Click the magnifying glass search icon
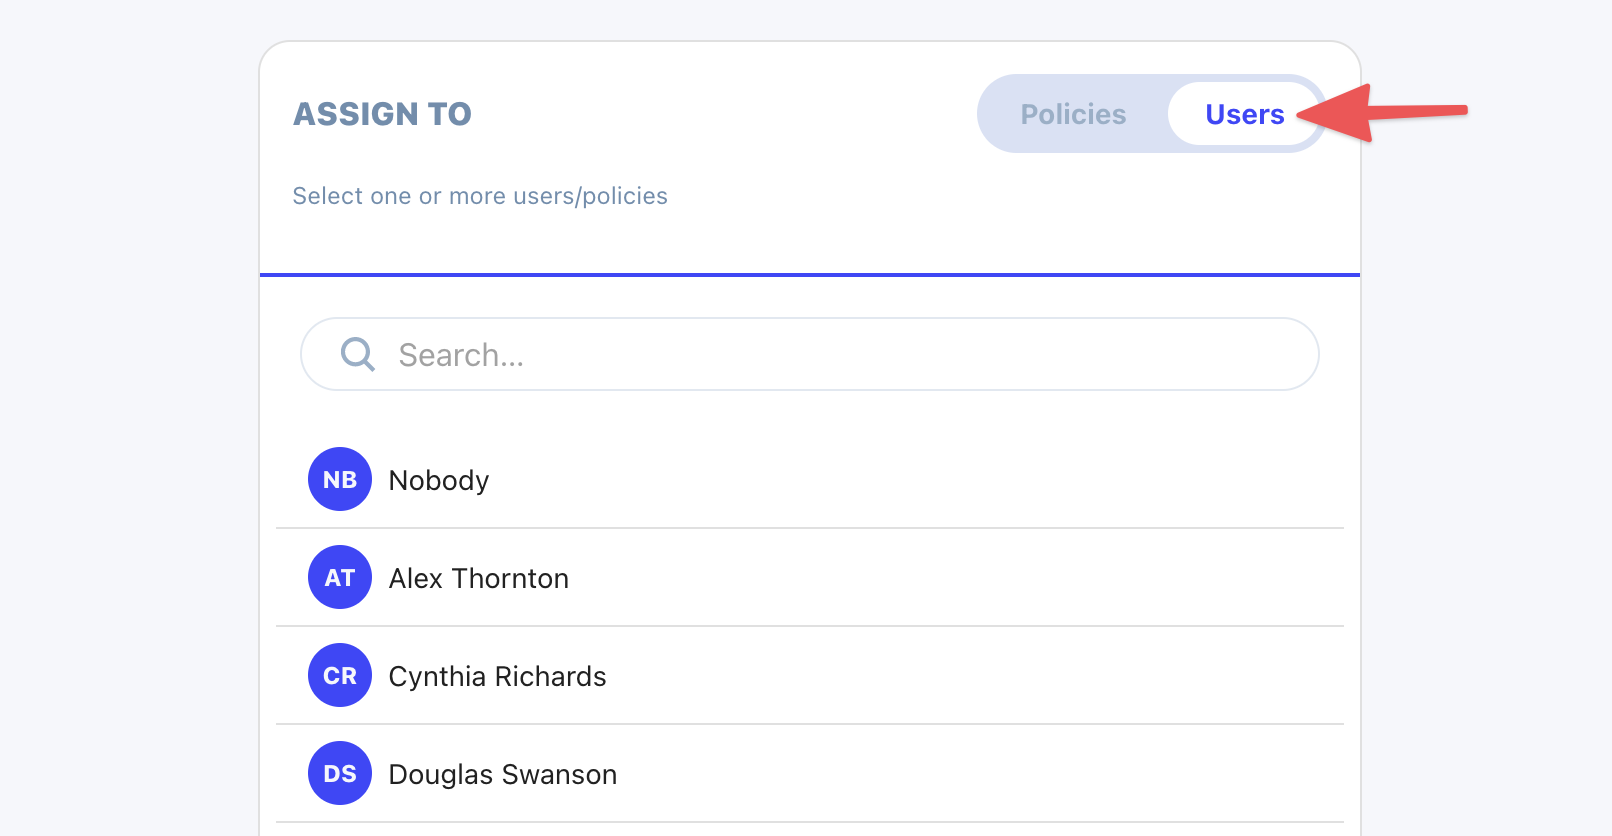The height and width of the screenshot is (836, 1612). [x=357, y=354]
